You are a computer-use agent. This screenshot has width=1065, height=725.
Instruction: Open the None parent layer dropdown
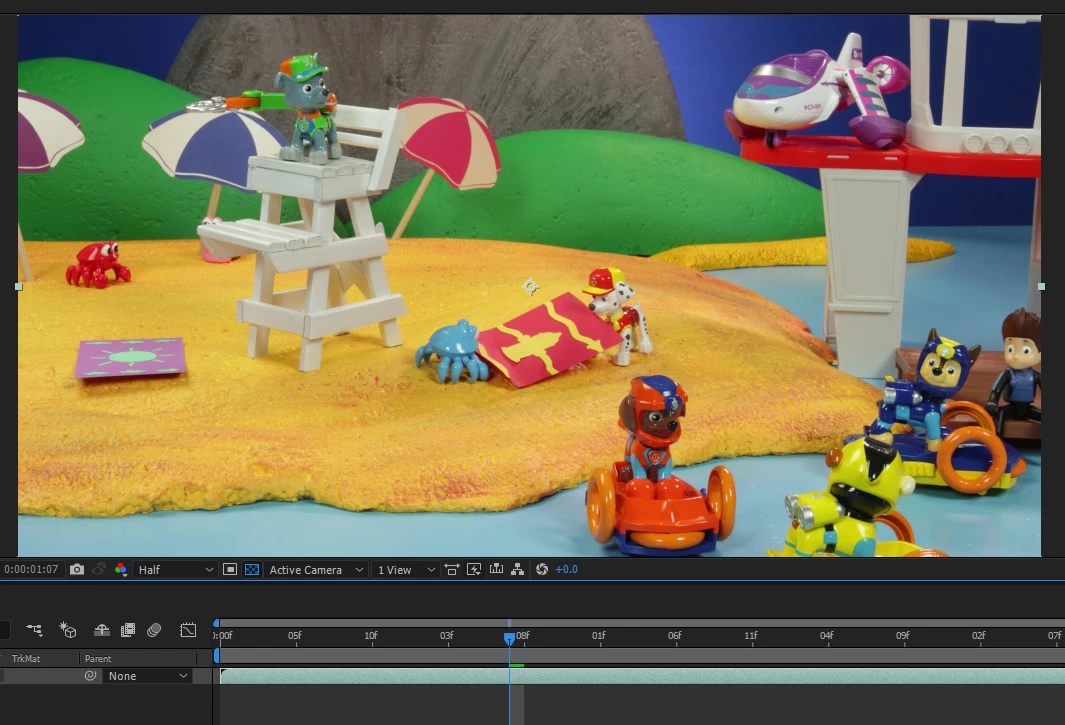[x=147, y=676]
